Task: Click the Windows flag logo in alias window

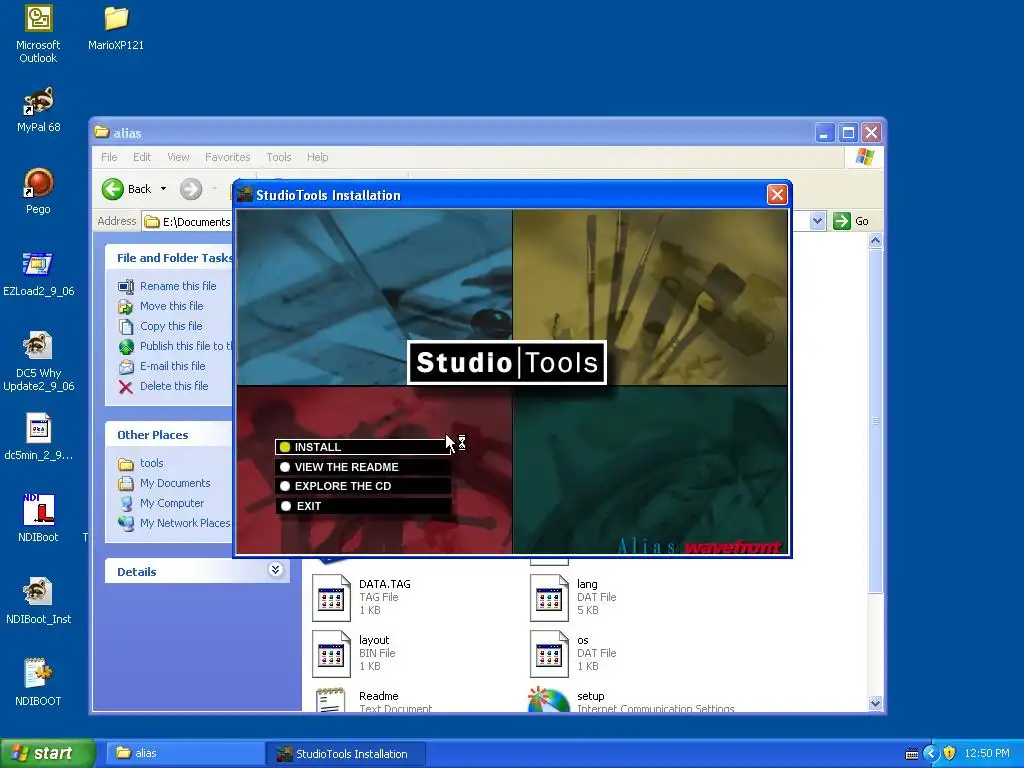Action: point(864,157)
